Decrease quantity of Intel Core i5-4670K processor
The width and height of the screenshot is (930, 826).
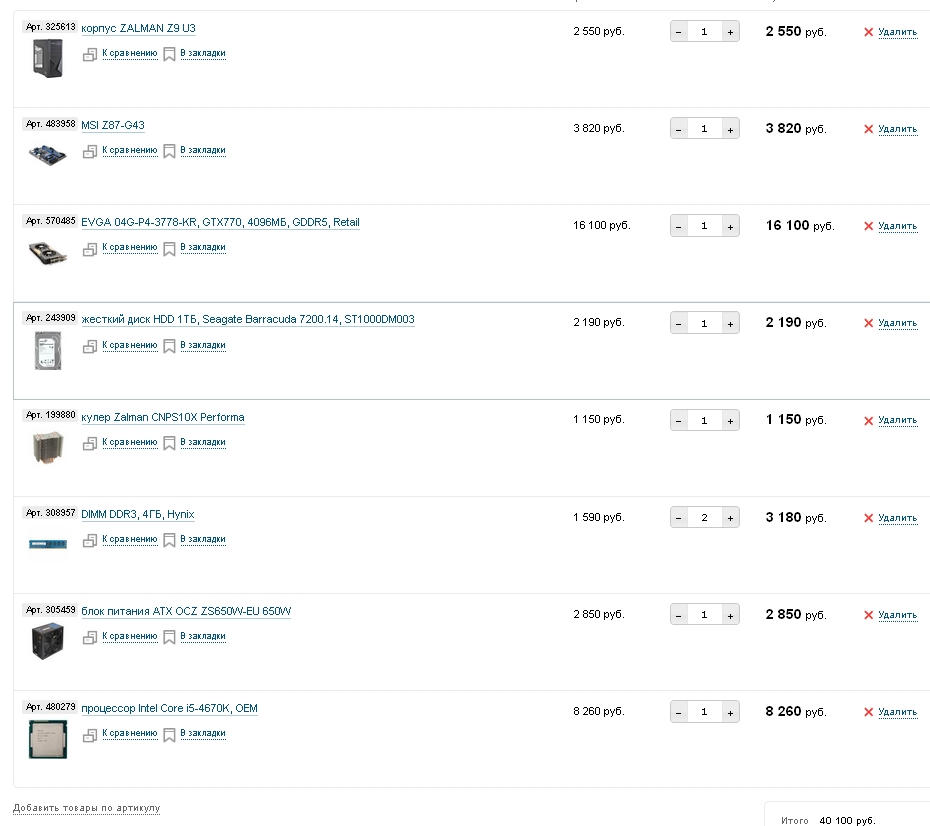(x=679, y=712)
